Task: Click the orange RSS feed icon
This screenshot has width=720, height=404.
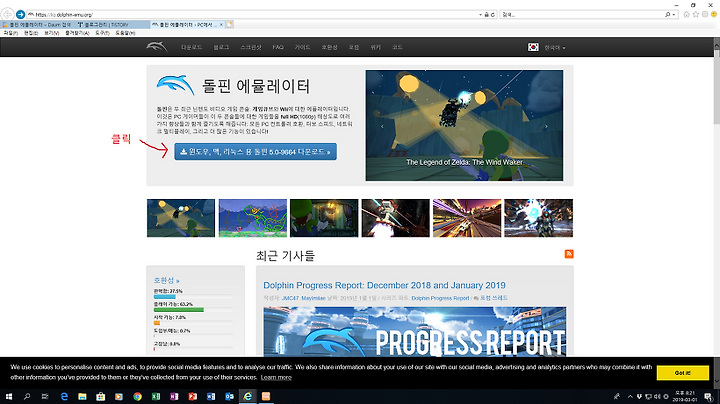Action: 569,254
